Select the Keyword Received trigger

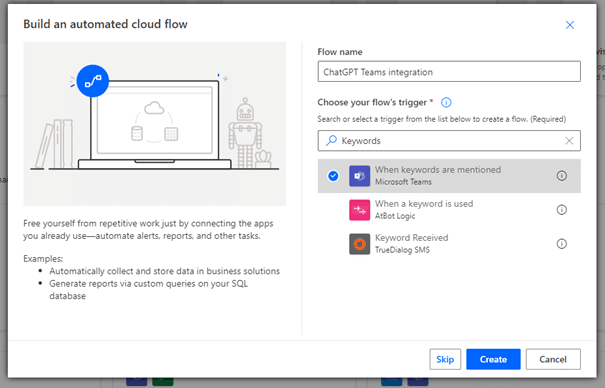coord(449,244)
